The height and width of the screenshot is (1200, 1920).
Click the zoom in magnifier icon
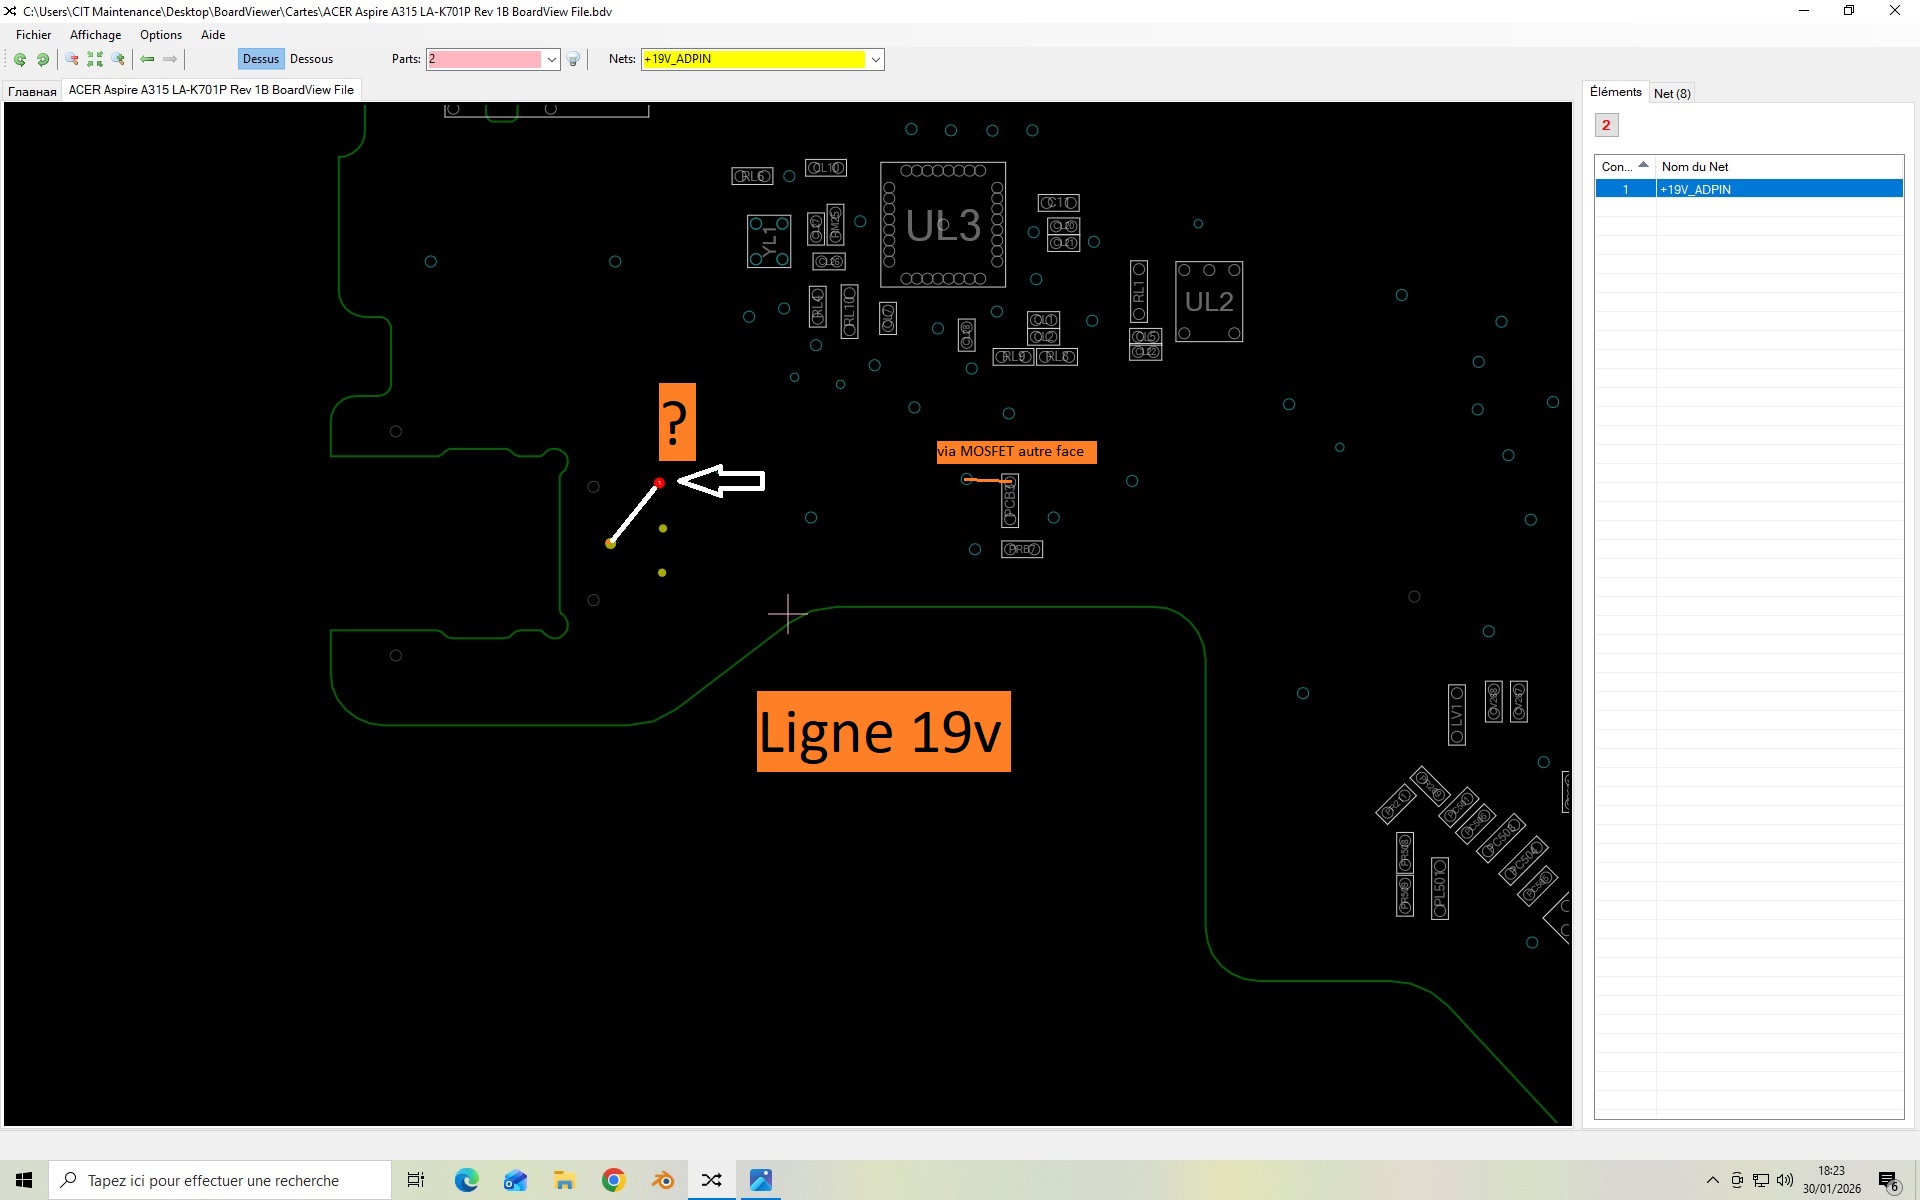click(118, 60)
